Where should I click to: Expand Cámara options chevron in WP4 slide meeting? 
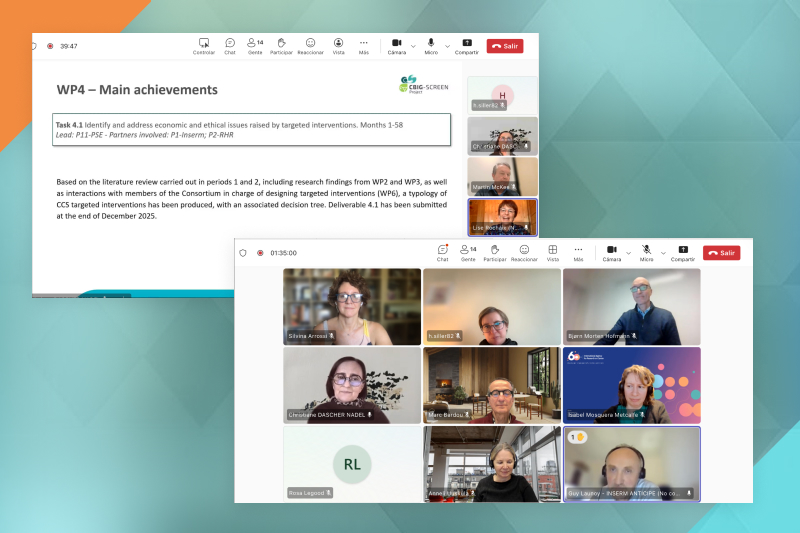tap(413, 46)
